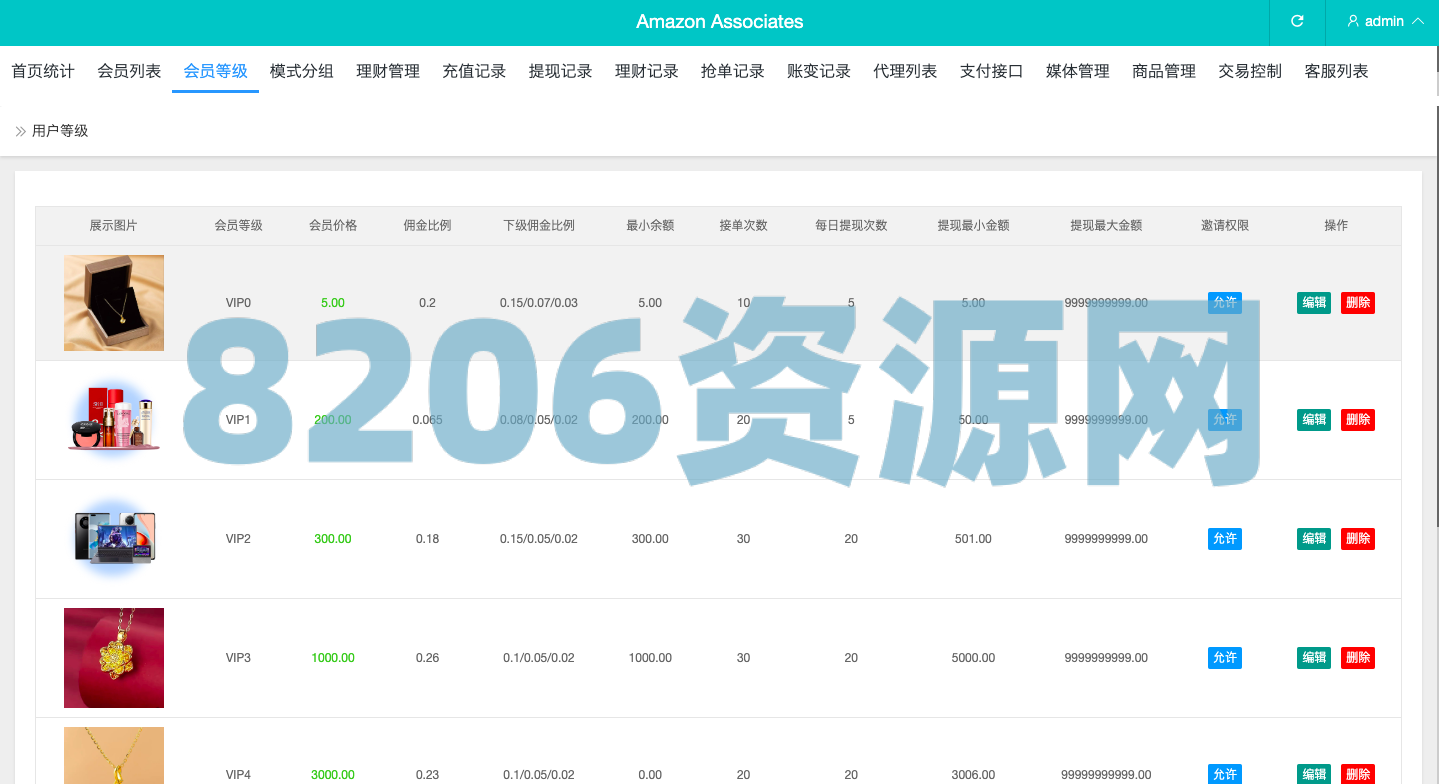
Task: Open the admin user dropdown
Action: pyautogui.click(x=1385, y=21)
